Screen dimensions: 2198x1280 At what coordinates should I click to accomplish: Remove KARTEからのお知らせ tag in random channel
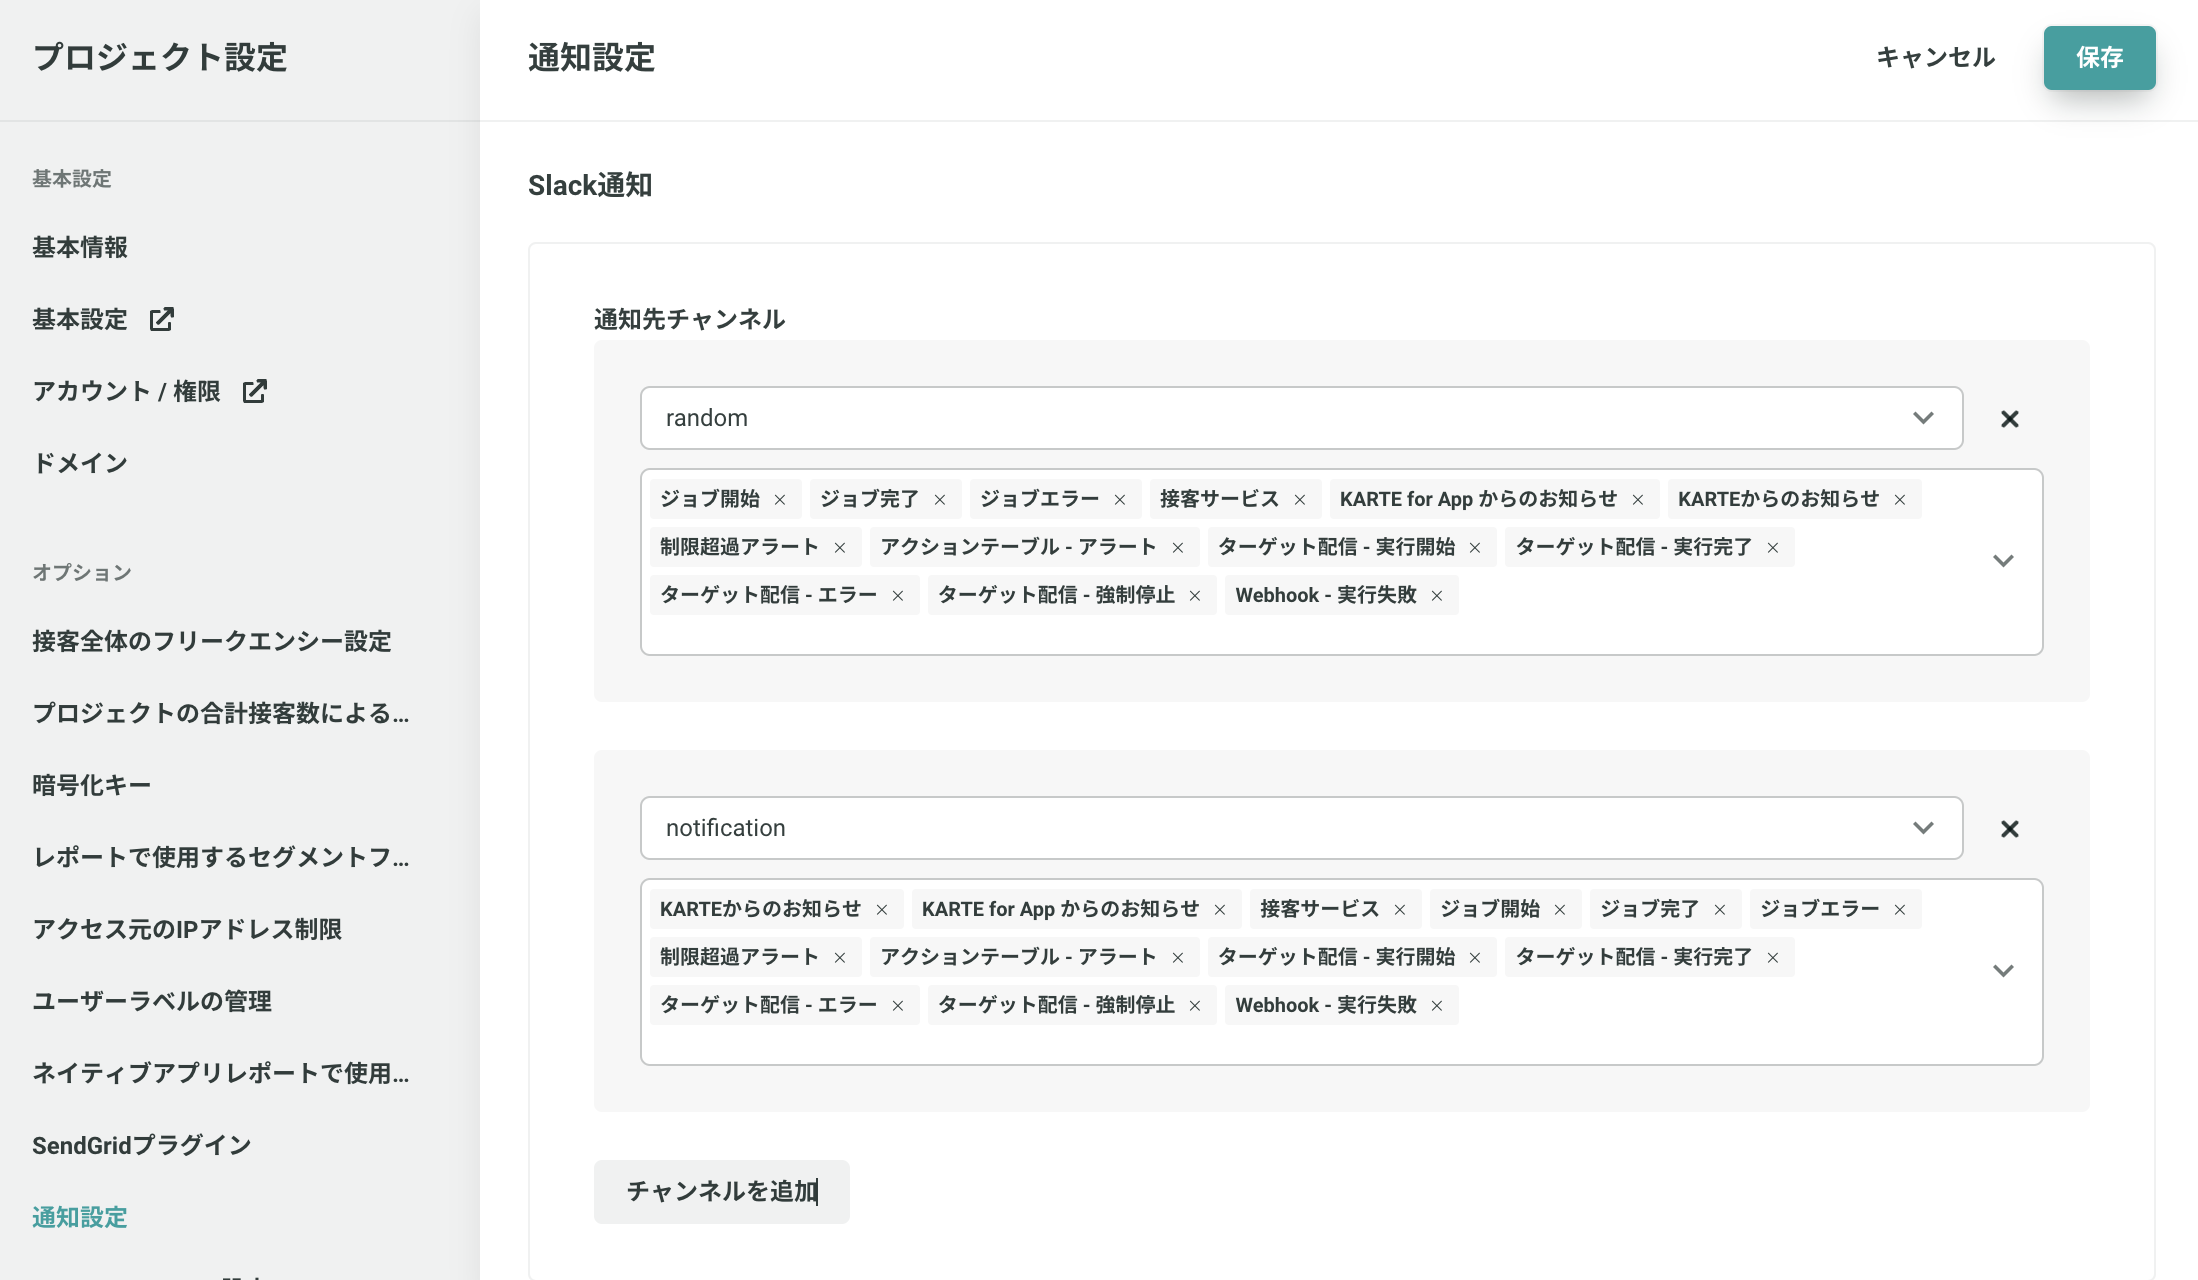1900,500
